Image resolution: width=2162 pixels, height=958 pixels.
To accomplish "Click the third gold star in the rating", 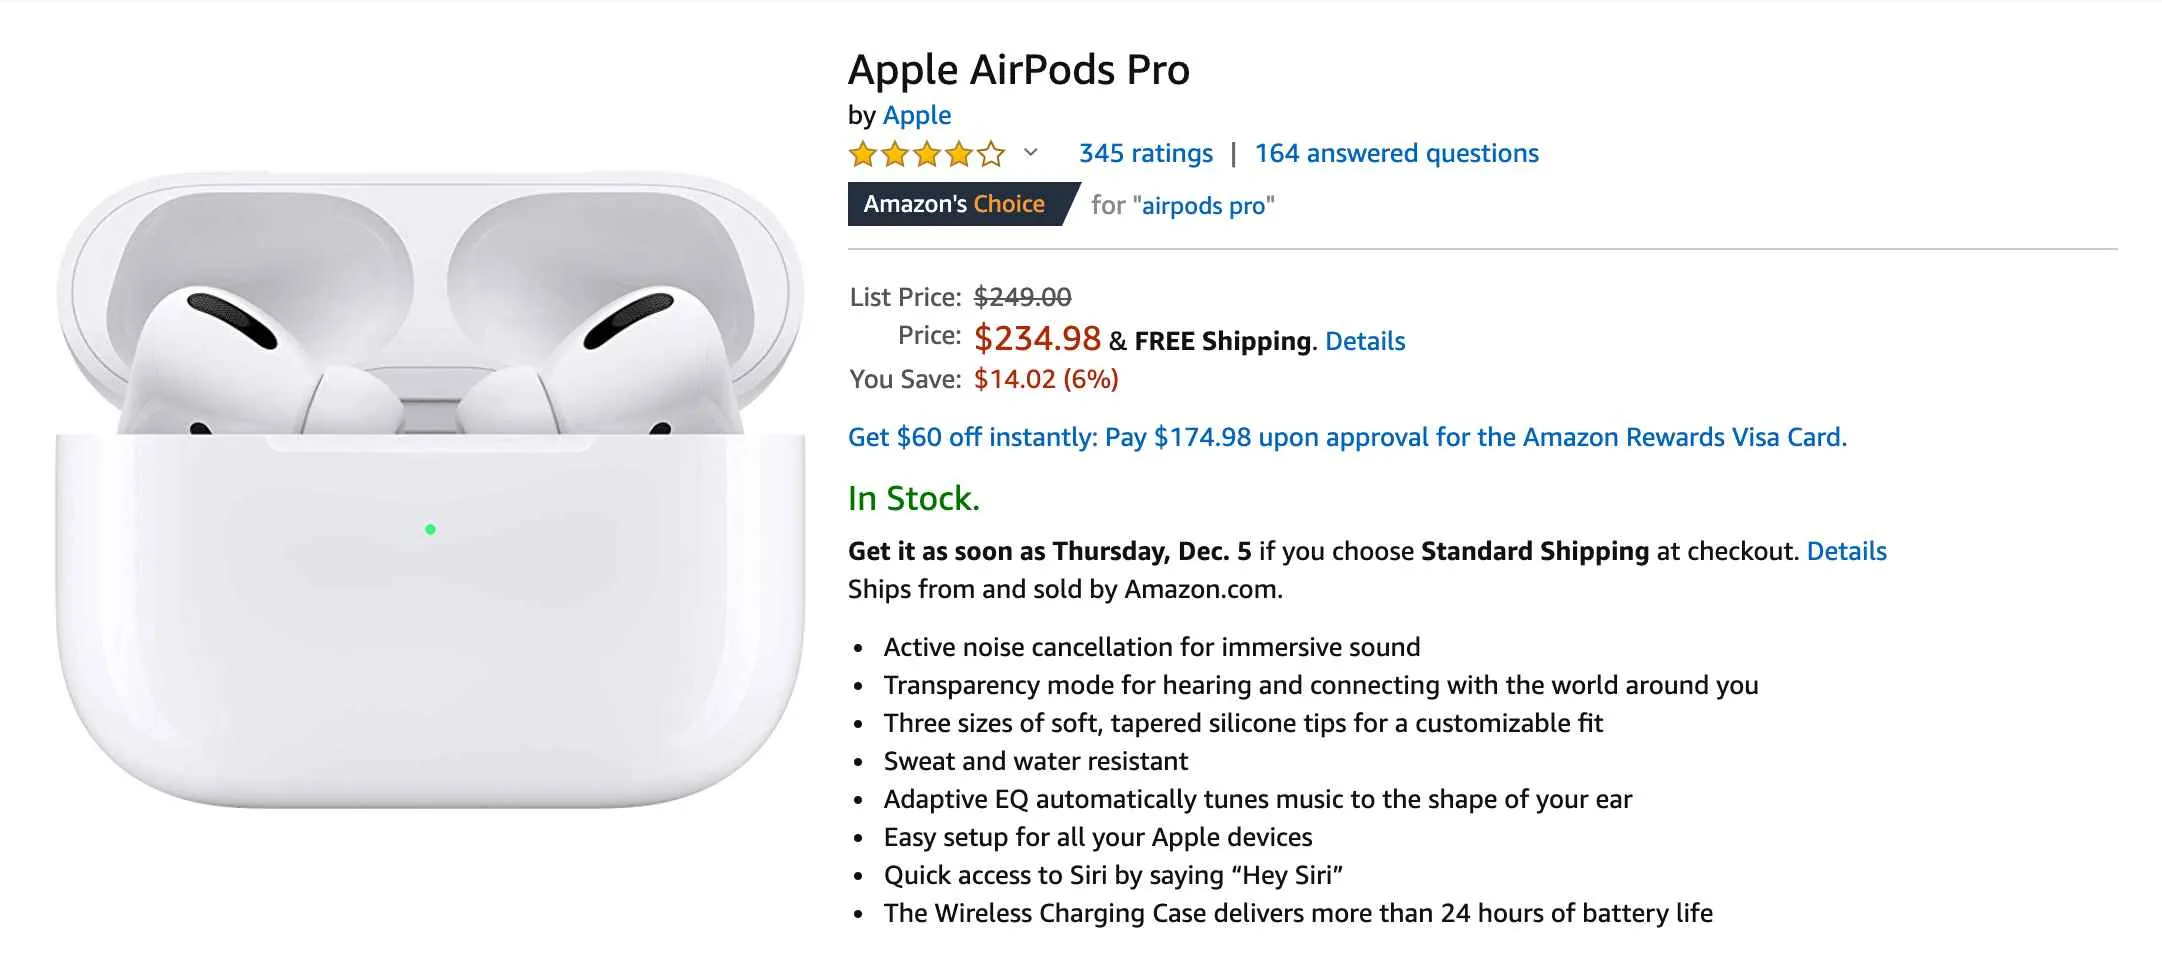I will click(927, 153).
